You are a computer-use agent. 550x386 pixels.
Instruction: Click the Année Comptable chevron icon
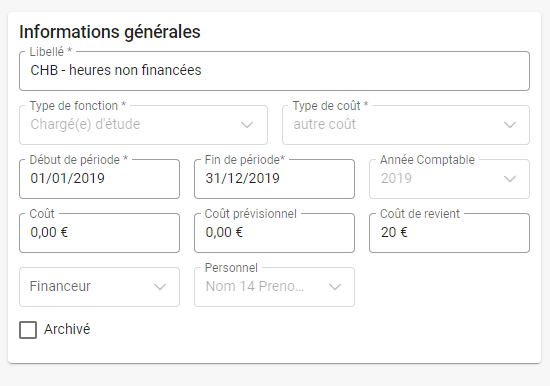[510, 179]
